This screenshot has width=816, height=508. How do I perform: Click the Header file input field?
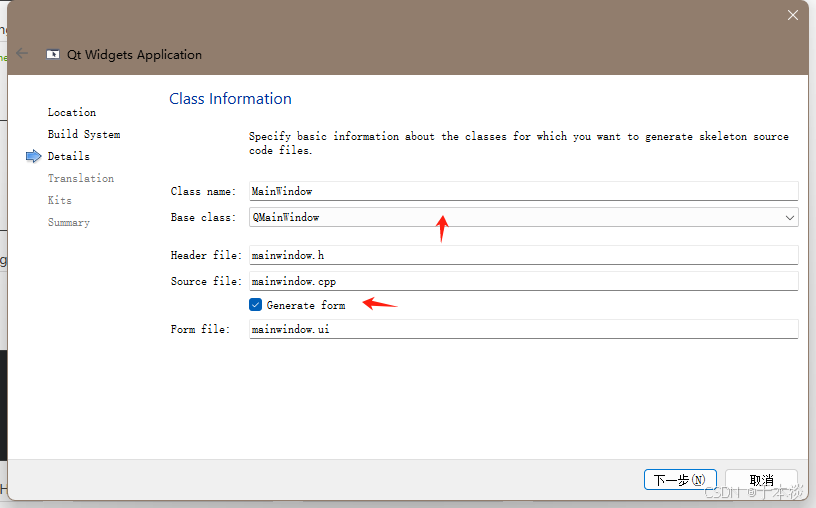(x=524, y=255)
